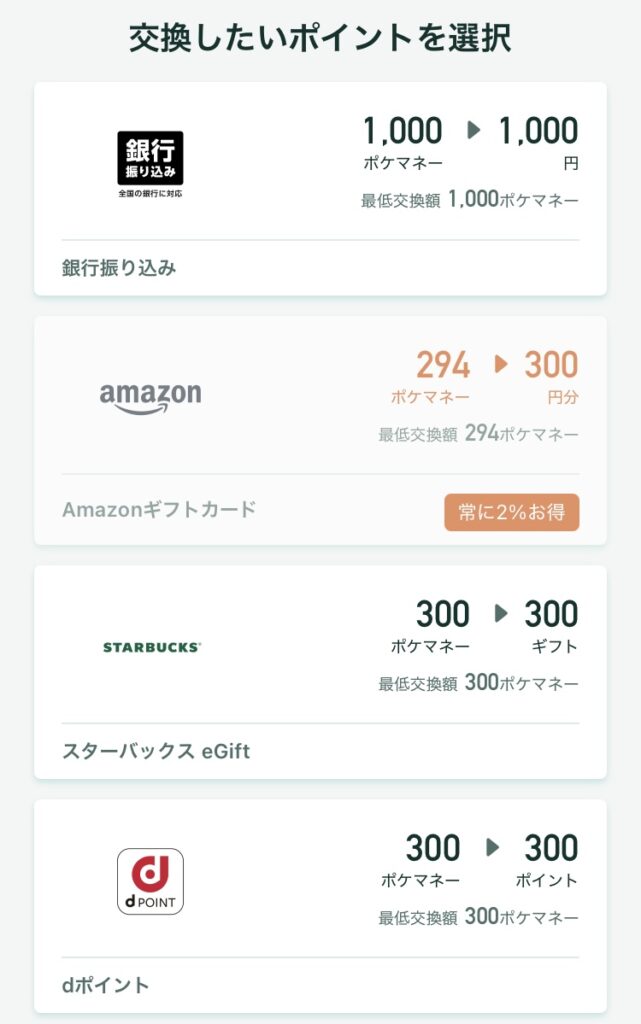Click the arrow in the dポイント card
Viewport: 641px width, 1024px height.
492,847
